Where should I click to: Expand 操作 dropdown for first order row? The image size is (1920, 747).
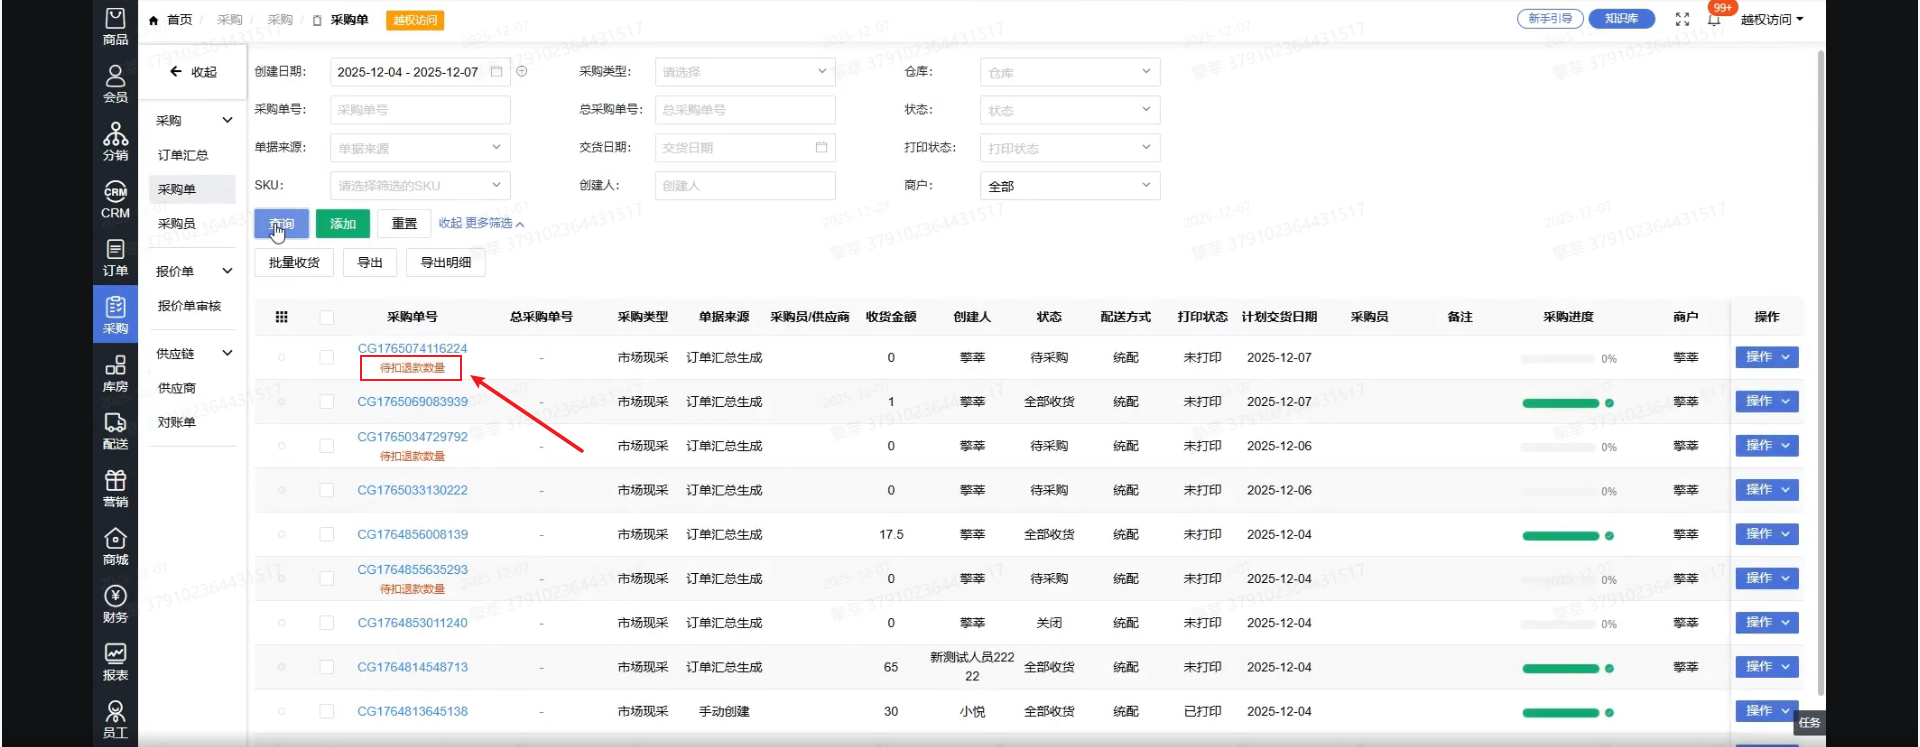tap(1766, 357)
